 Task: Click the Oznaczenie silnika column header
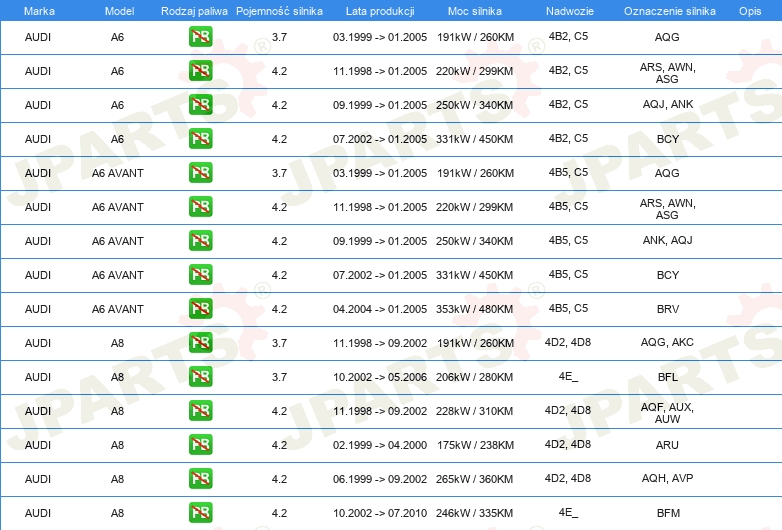[670, 11]
